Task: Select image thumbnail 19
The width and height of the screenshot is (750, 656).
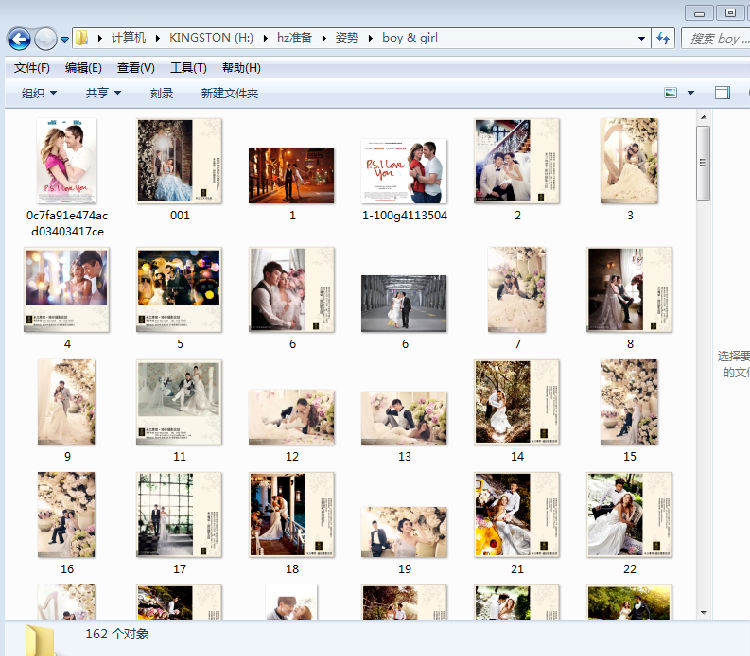Action: click(x=404, y=532)
